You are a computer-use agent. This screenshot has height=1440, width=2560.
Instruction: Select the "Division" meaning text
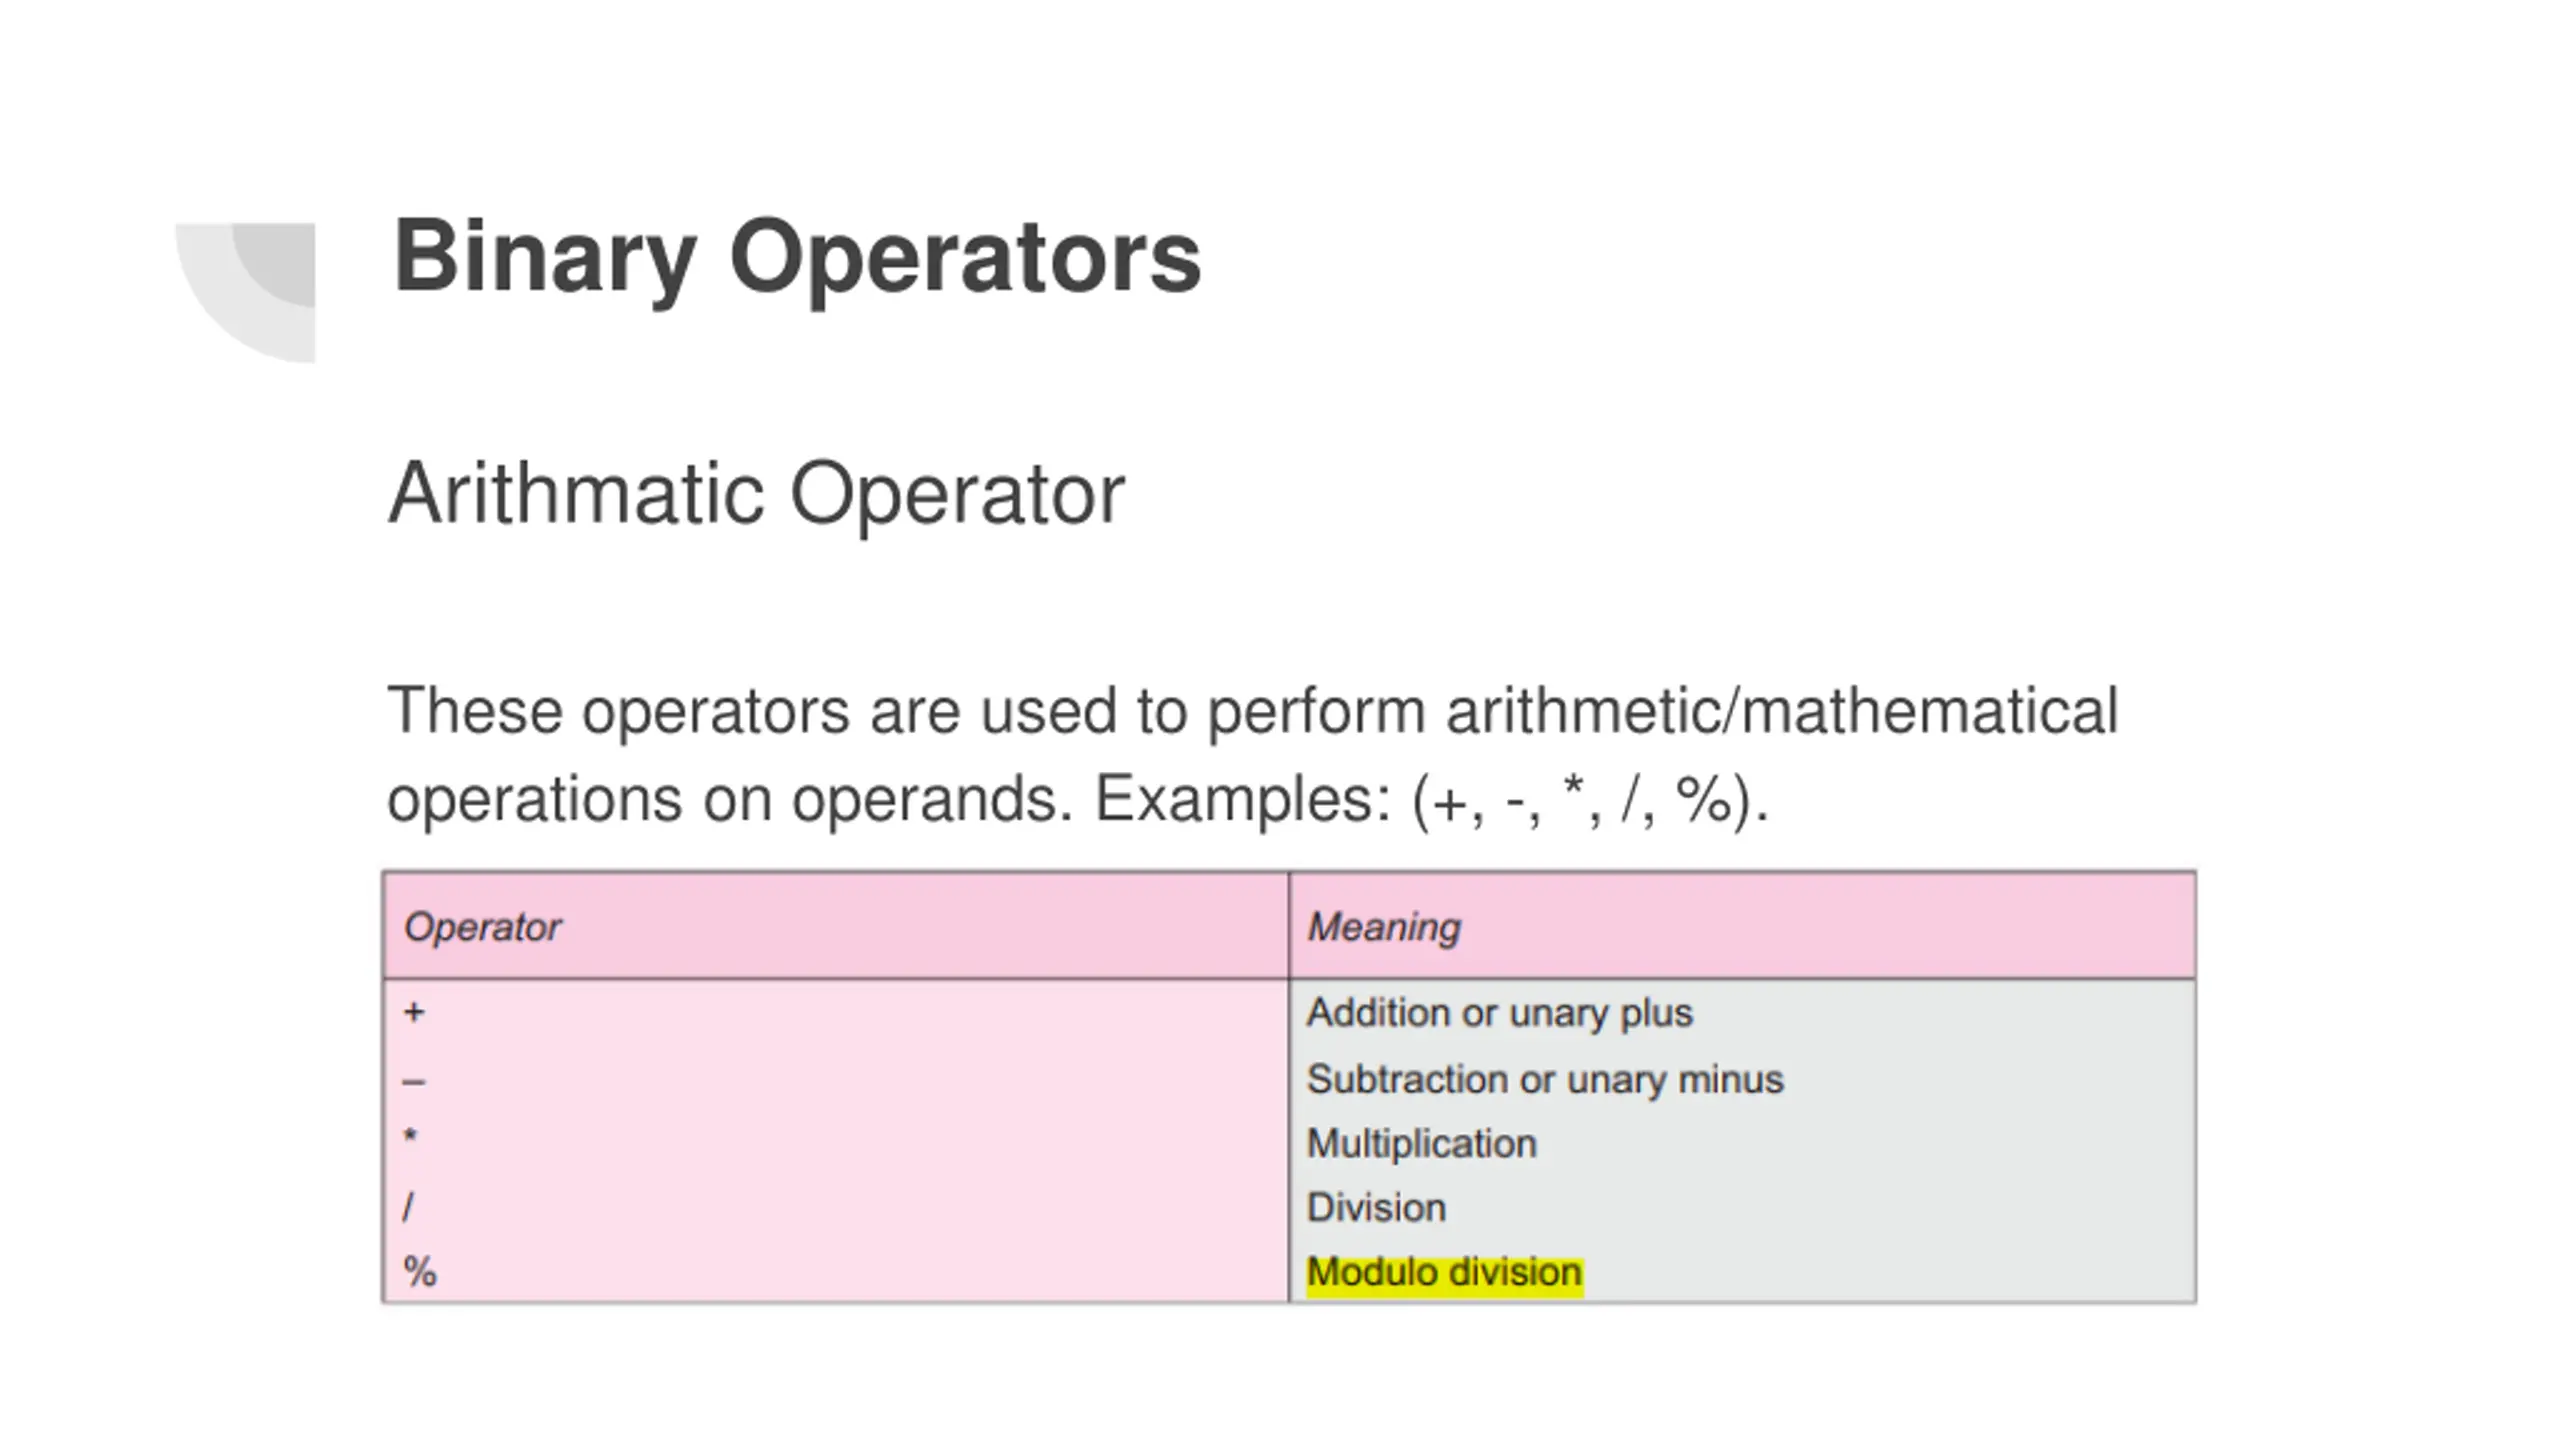pos(1376,1208)
